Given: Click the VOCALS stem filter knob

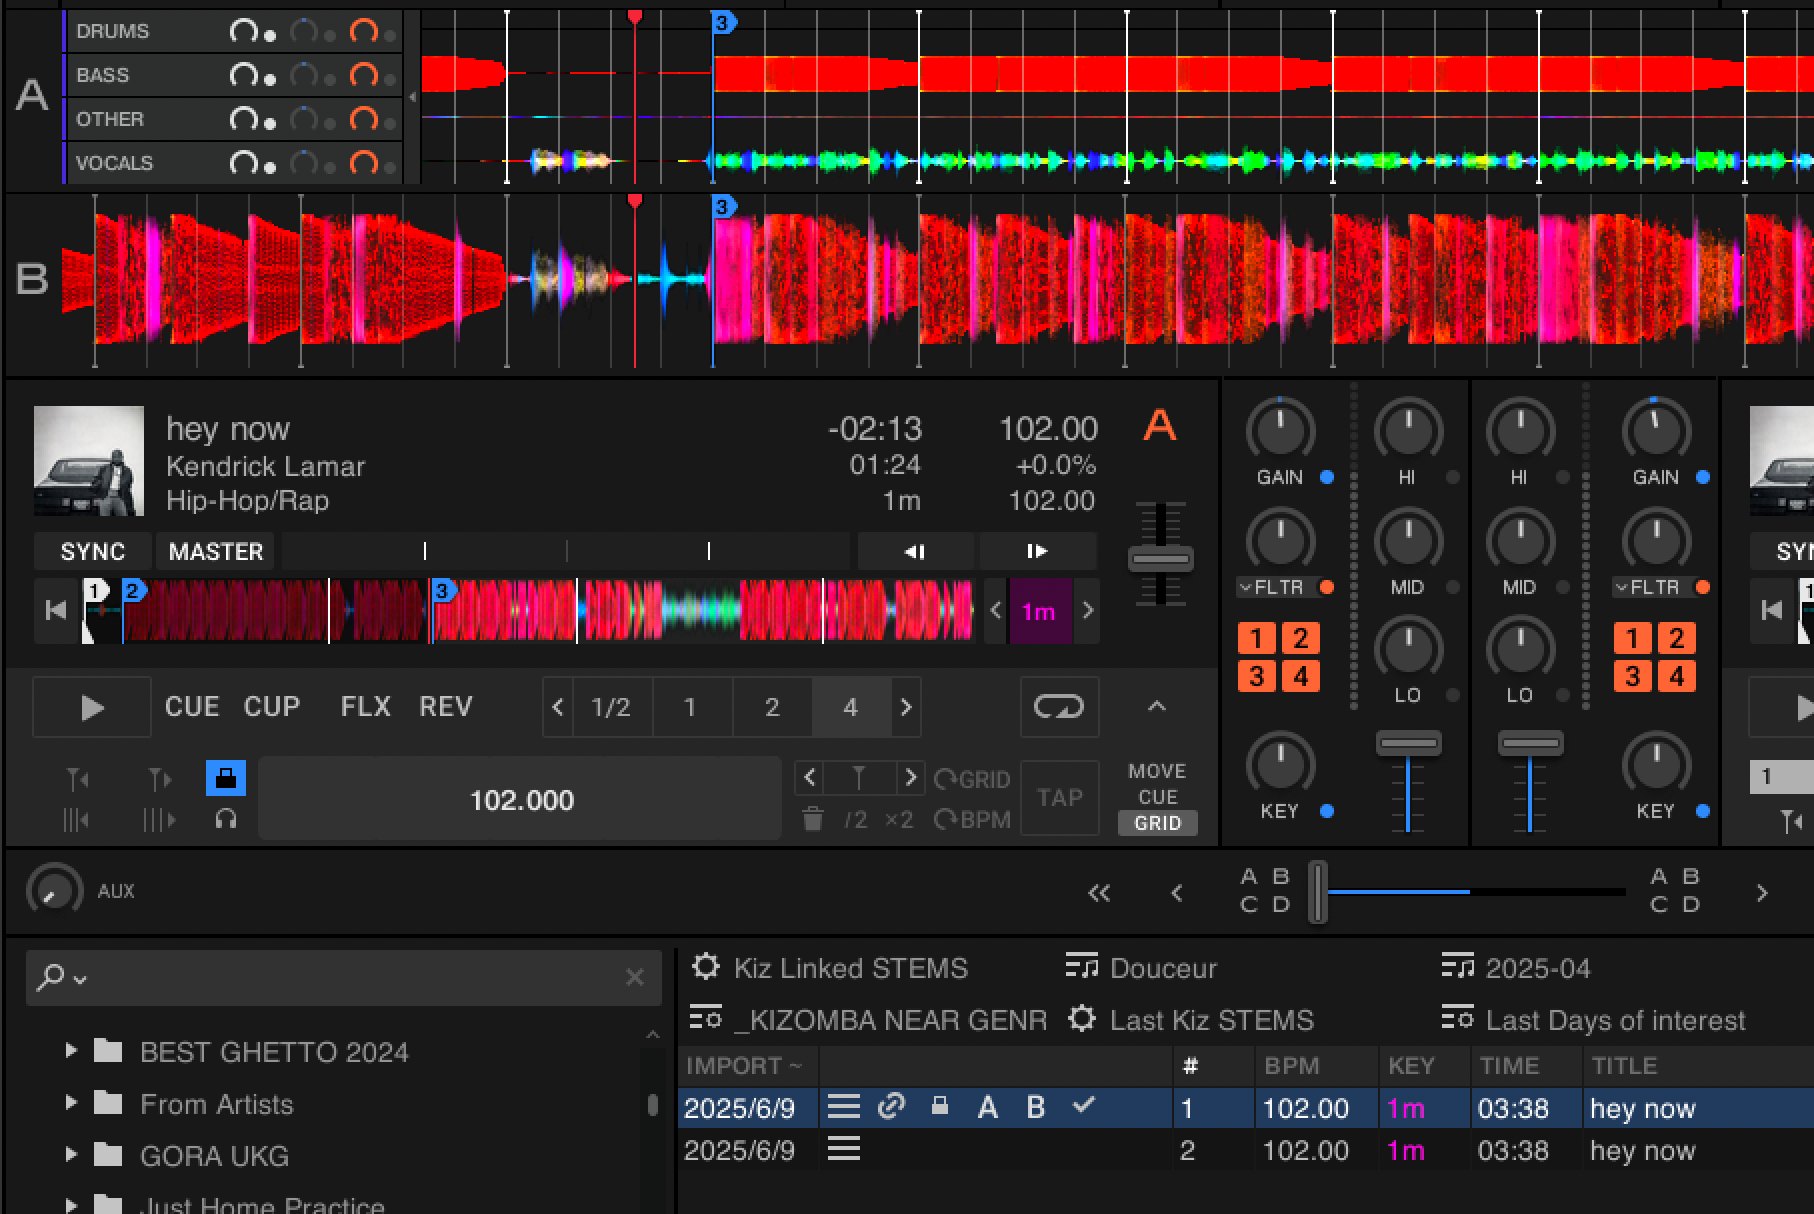Looking at the screenshot, I should (x=364, y=163).
